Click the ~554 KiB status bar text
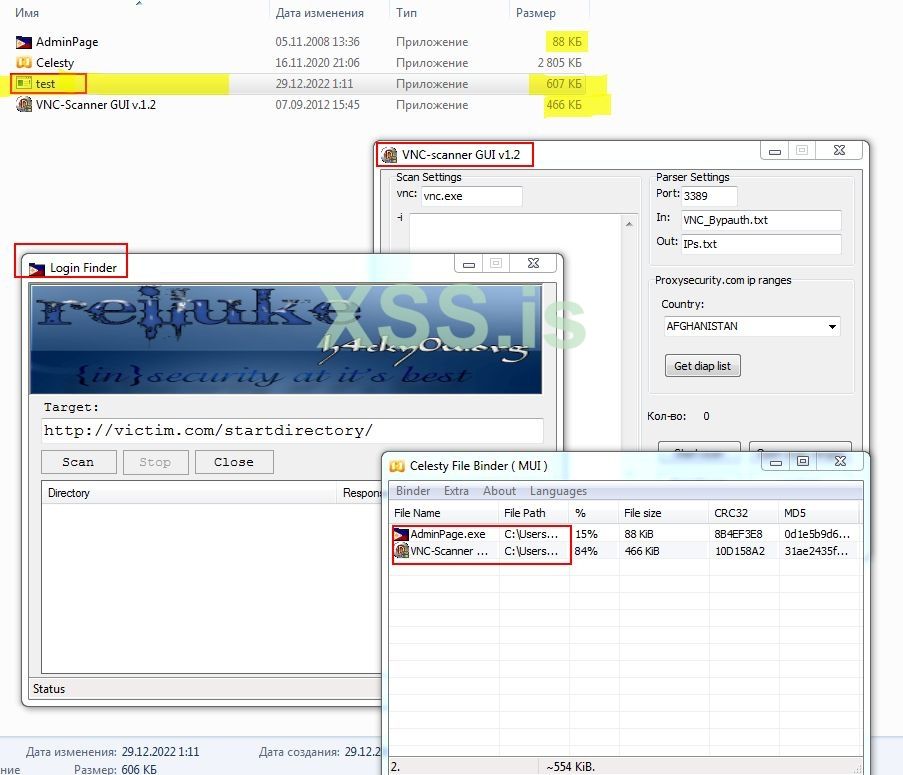This screenshot has height=775, width=903. point(570,767)
